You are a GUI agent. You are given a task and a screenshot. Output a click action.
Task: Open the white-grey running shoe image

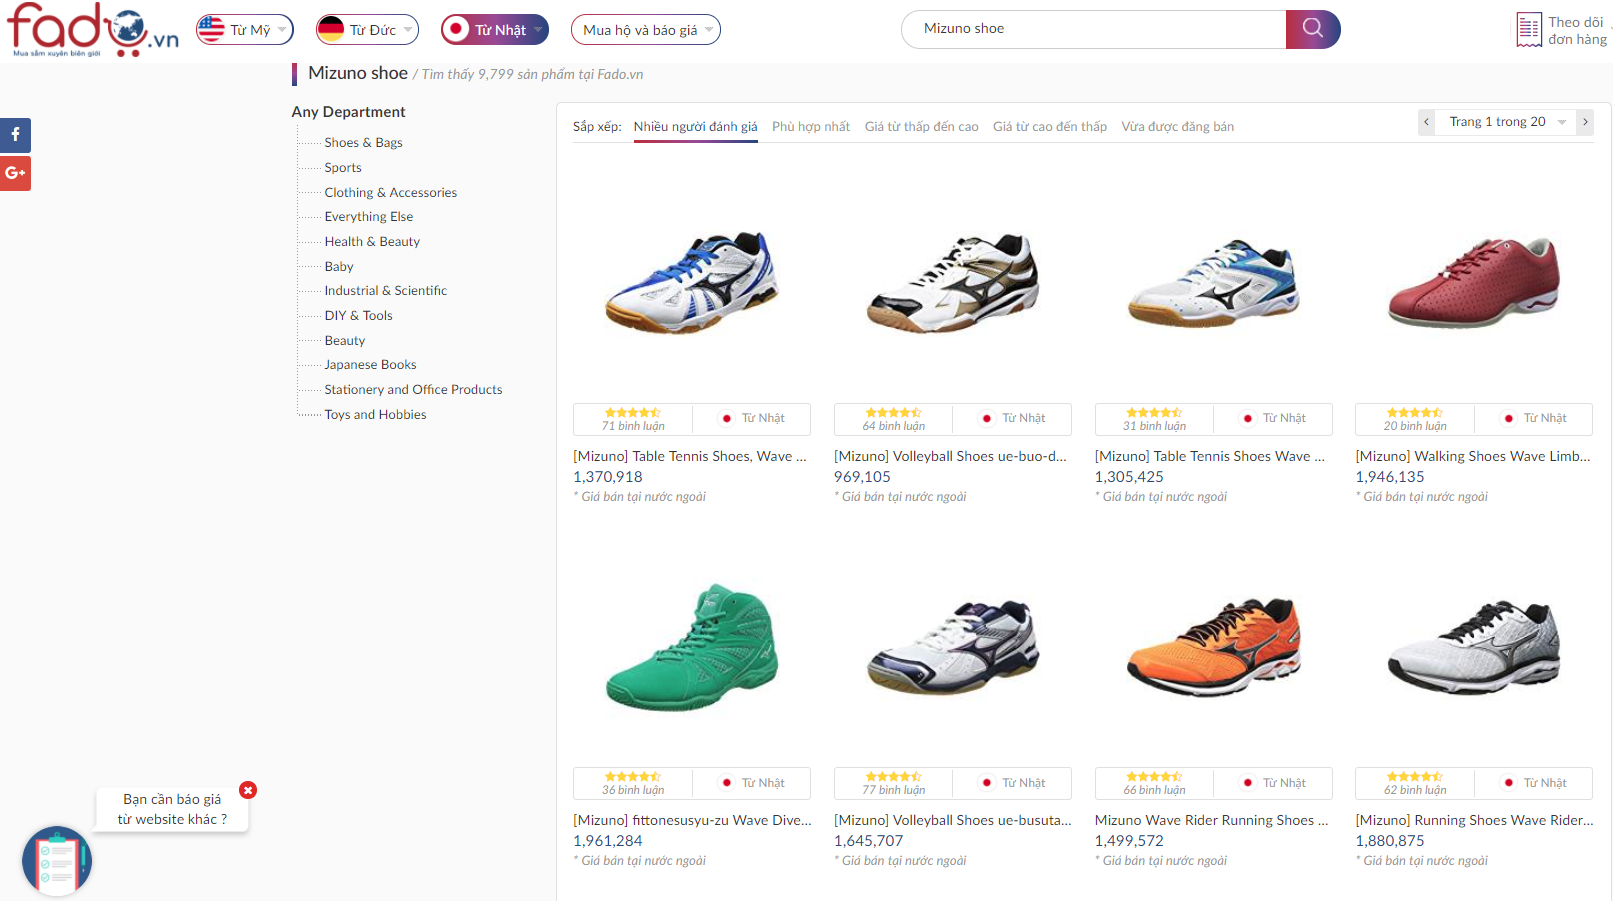click(x=1474, y=647)
